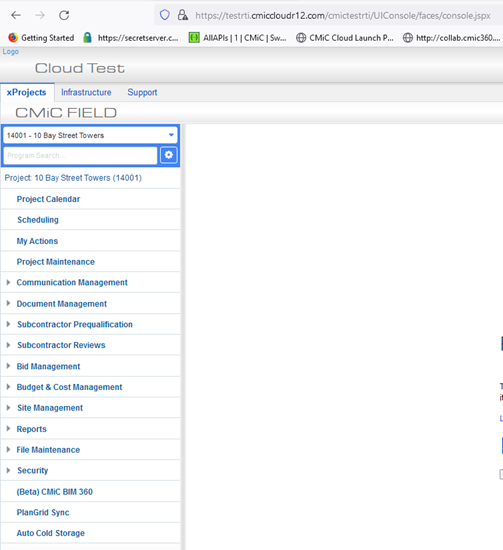The height and width of the screenshot is (550, 503).
Task: Open Project Calendar
Action: 48,199
